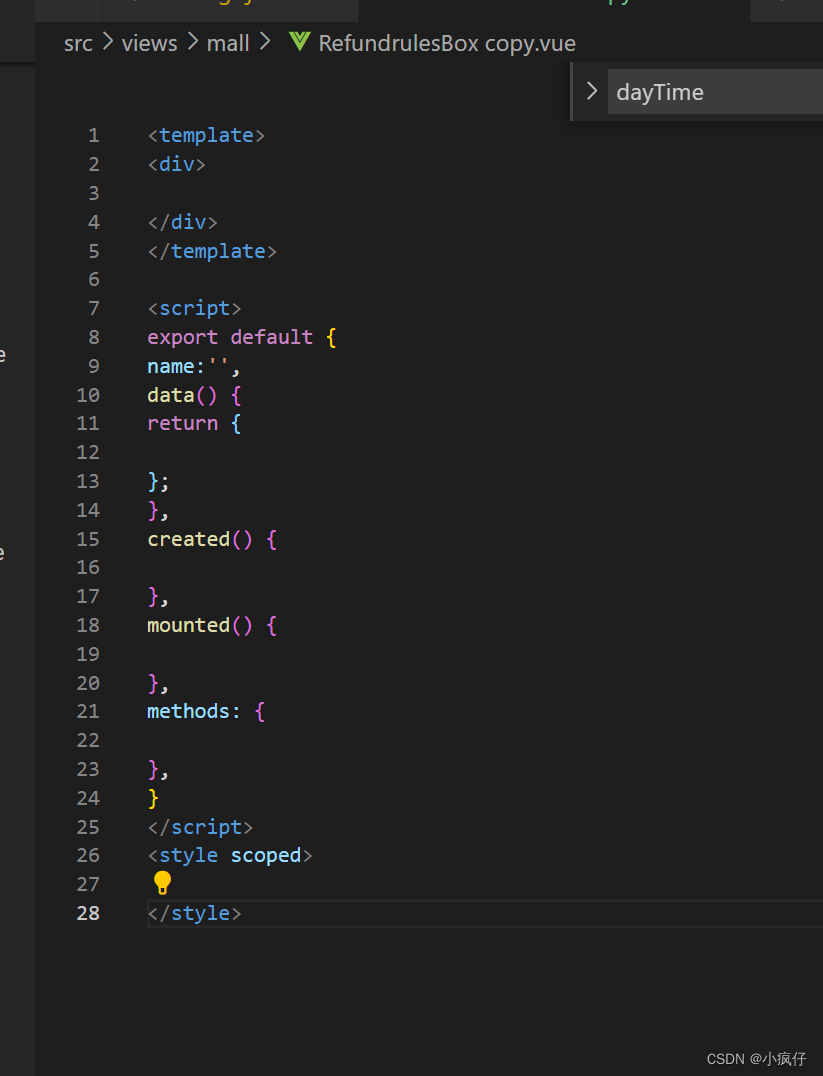Click the scoped attribute in the style tag
This screenshot has height=1076, width=823.
[x=265, y=855]
